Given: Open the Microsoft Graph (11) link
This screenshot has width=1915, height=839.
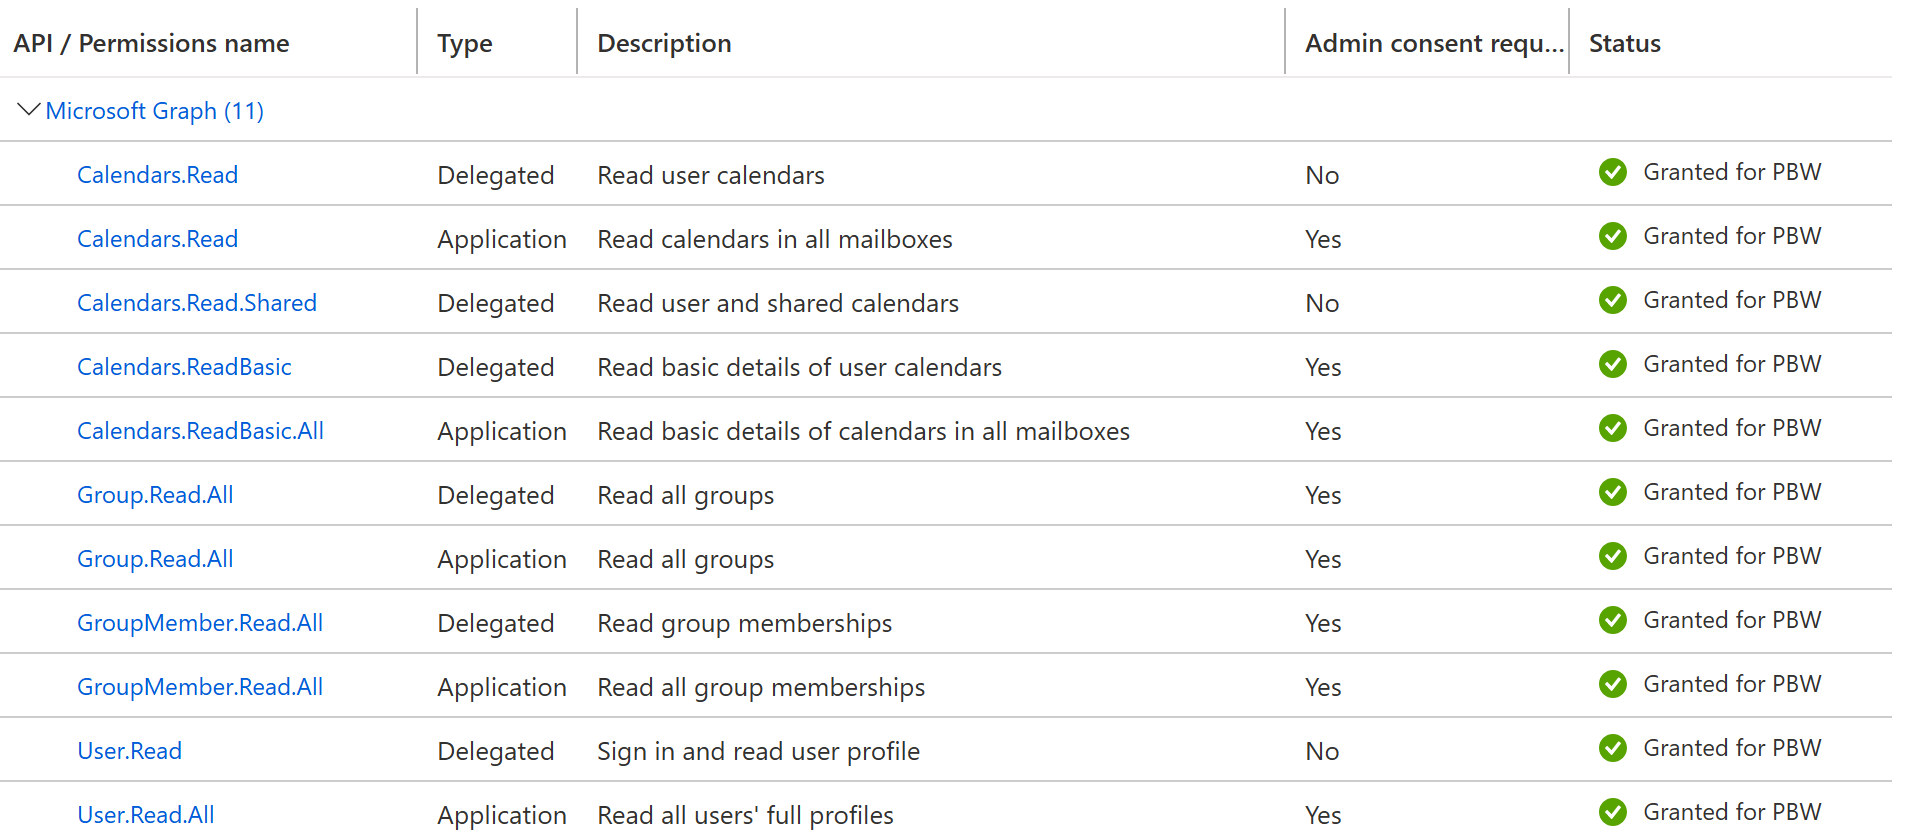Looking at the screenshot, I should coord(155,111).
